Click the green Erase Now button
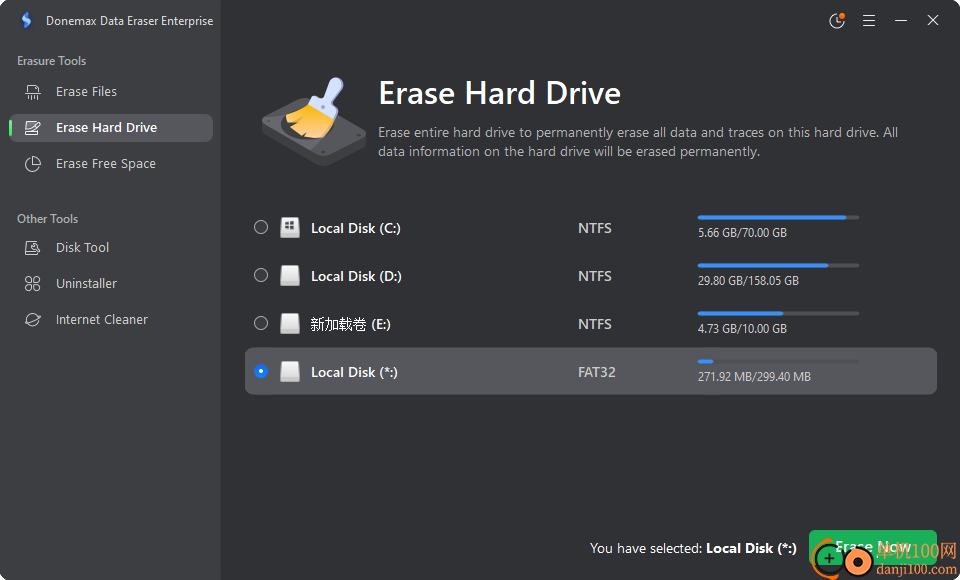Image resolution: width=960 pixels, height=580 pixels. point(872,547)
